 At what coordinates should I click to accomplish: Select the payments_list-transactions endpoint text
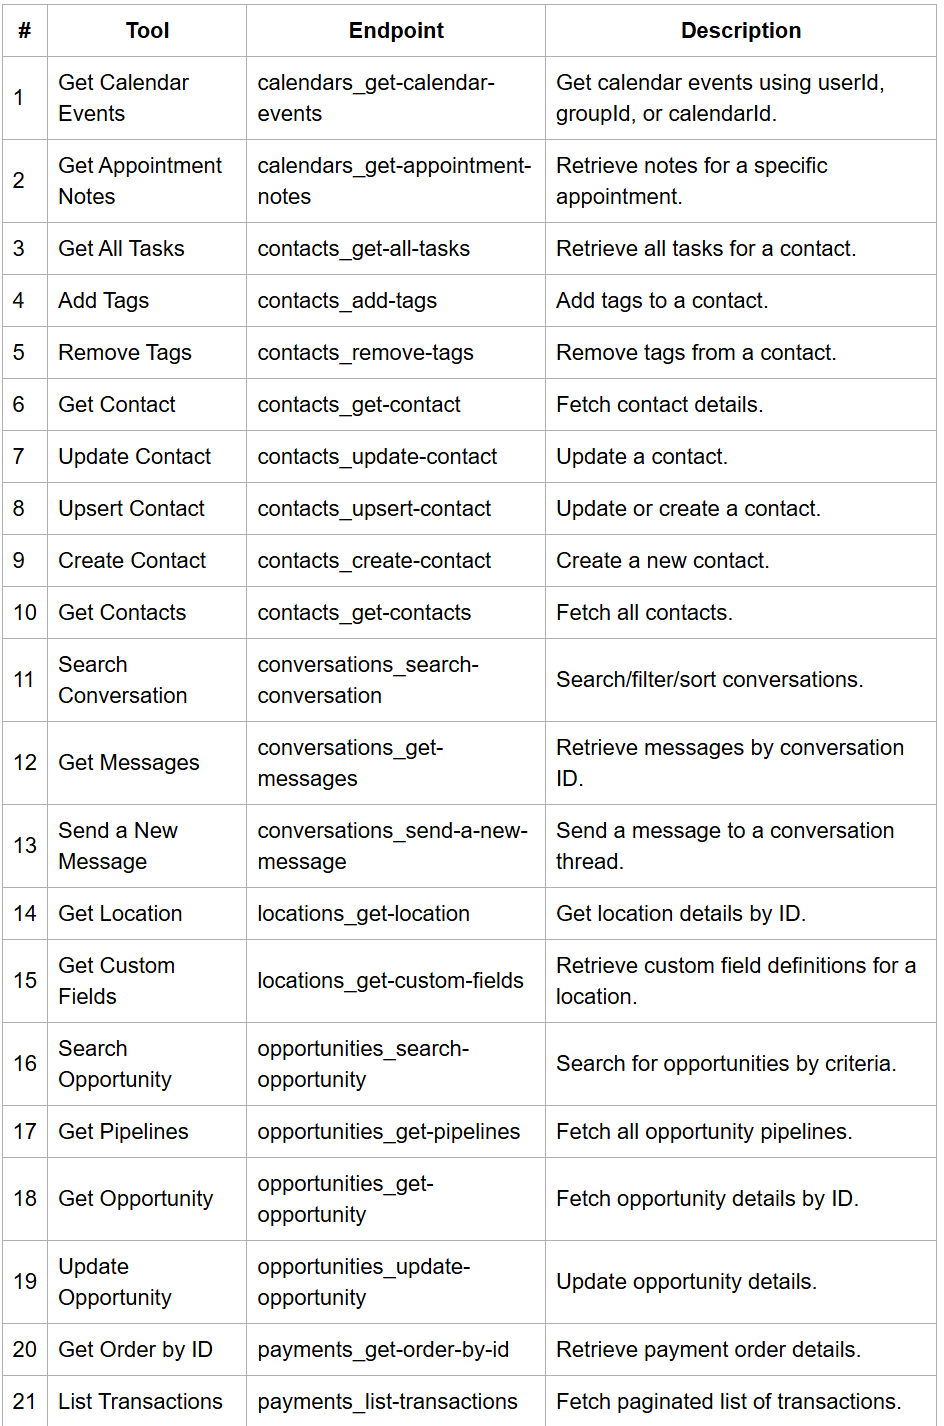tap(387, 1402)
